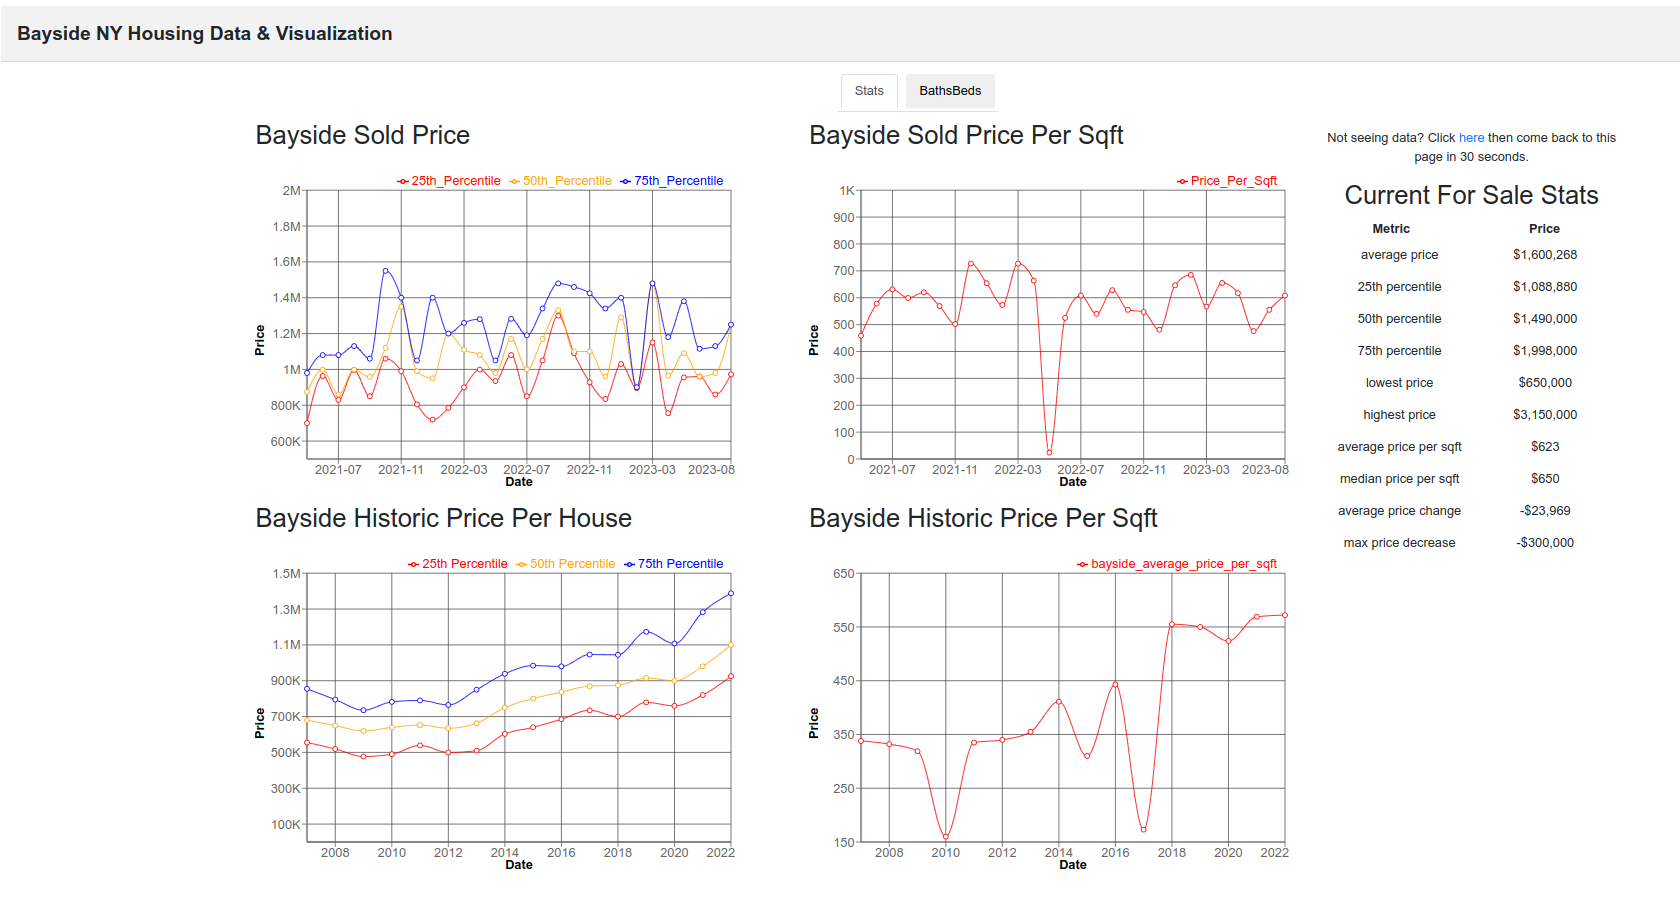
Task: Click the 2010 low point in Historic Price Per Sqft
Action: click(x=946, y=837)
